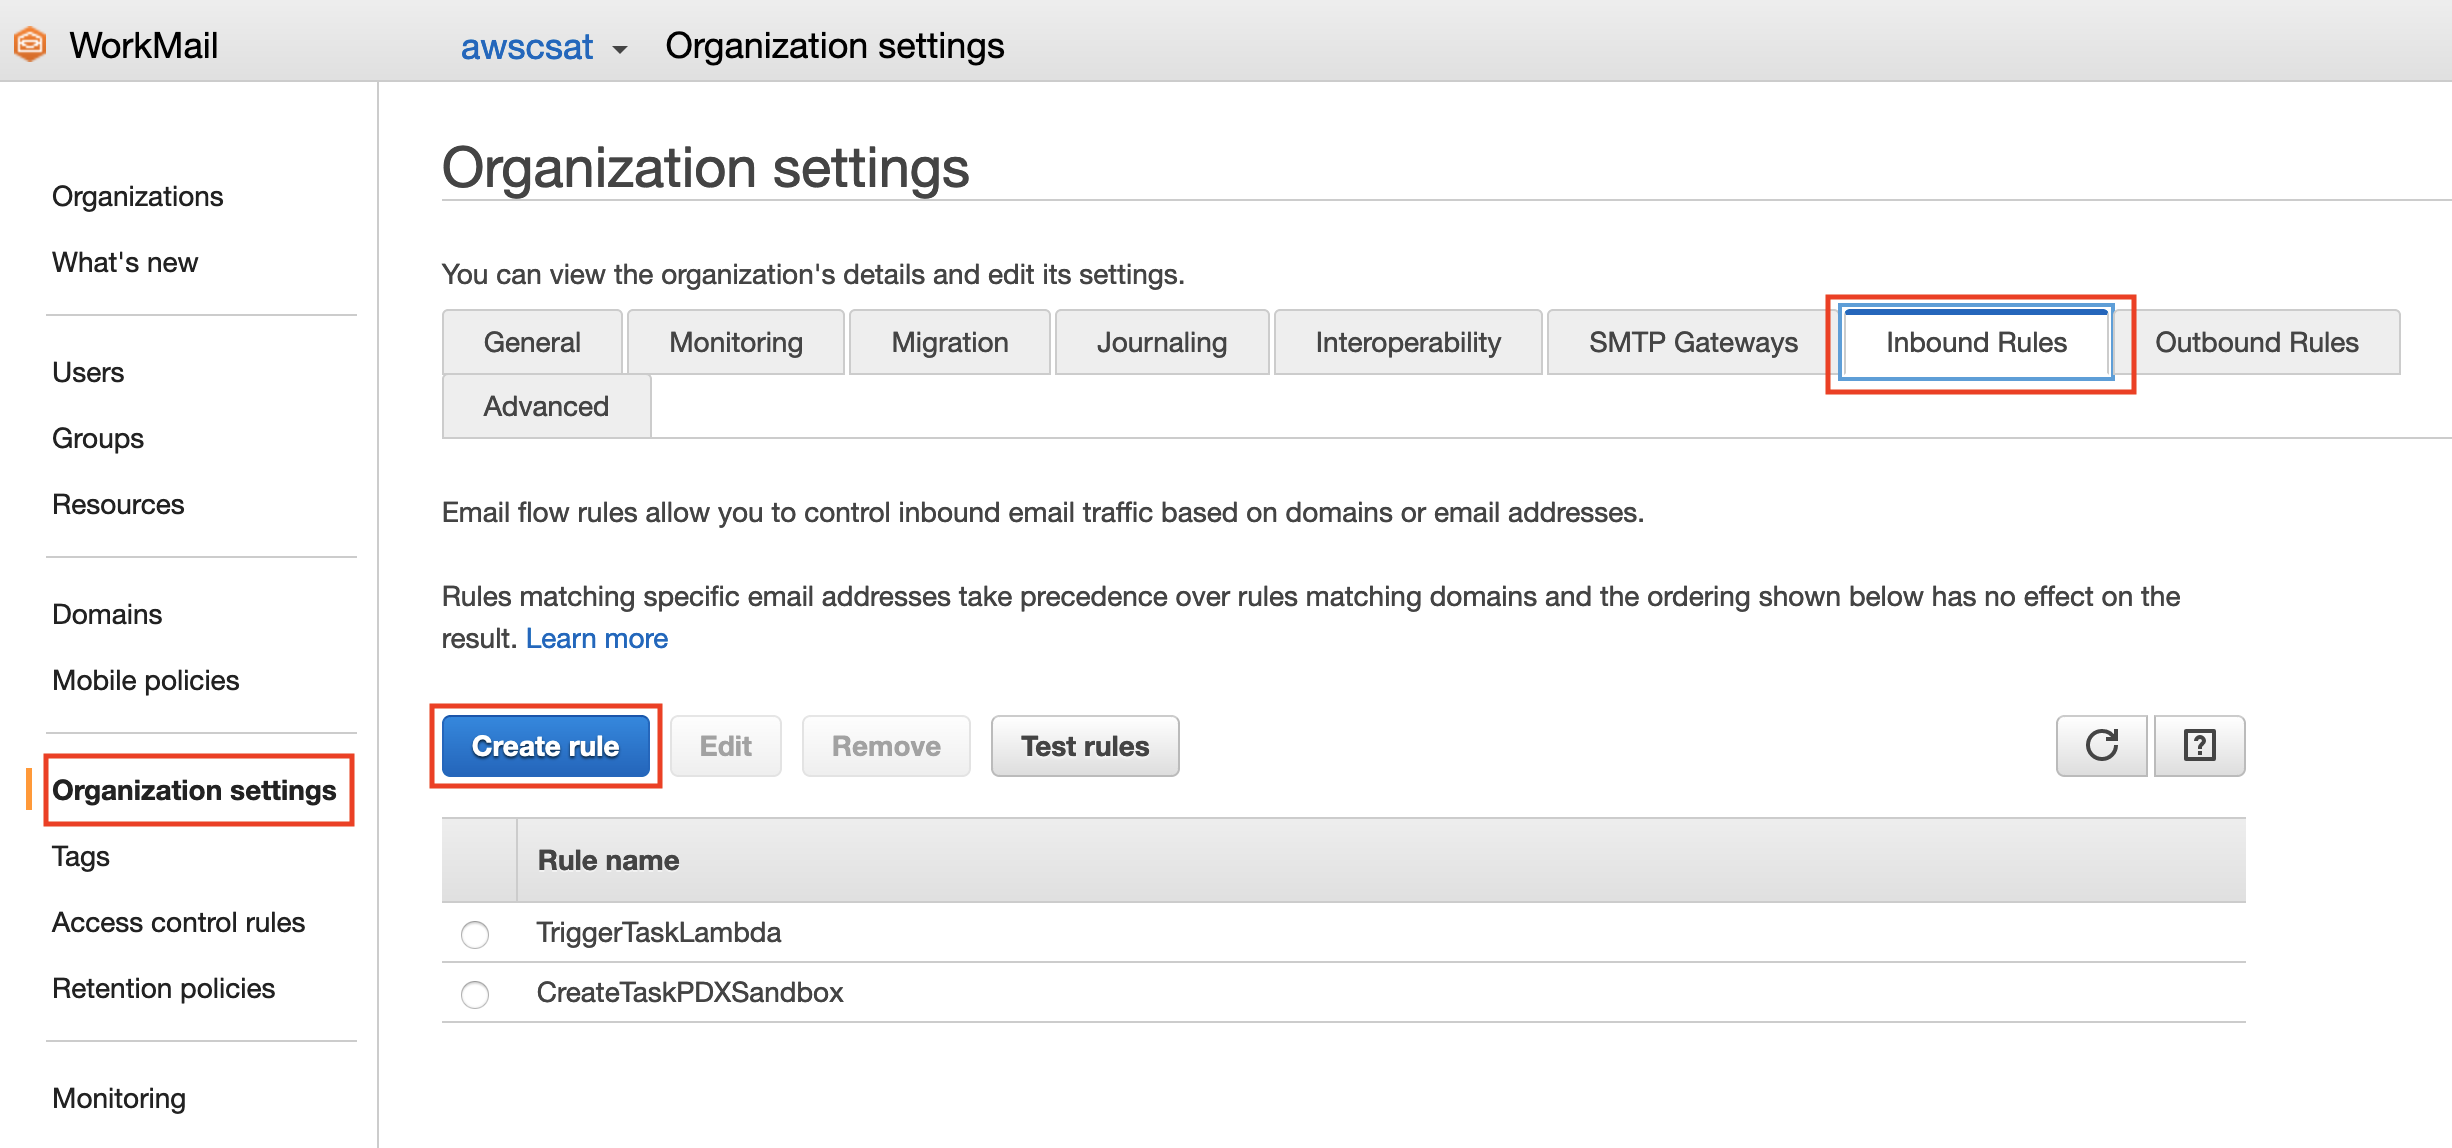2452x1148 pixels.
Task: Open What's new in the sidebar
Action: (x=125, y=262)
